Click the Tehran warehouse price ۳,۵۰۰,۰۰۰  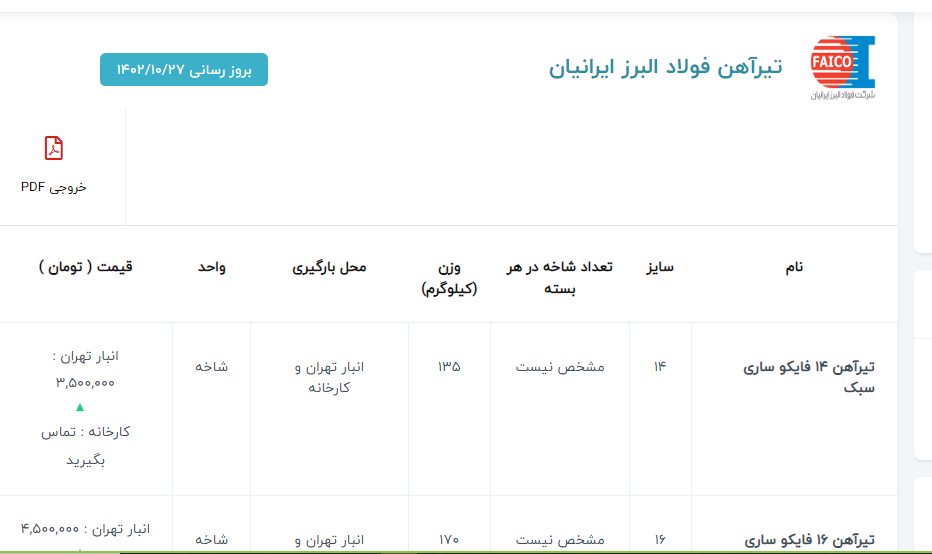coord(85,382)
